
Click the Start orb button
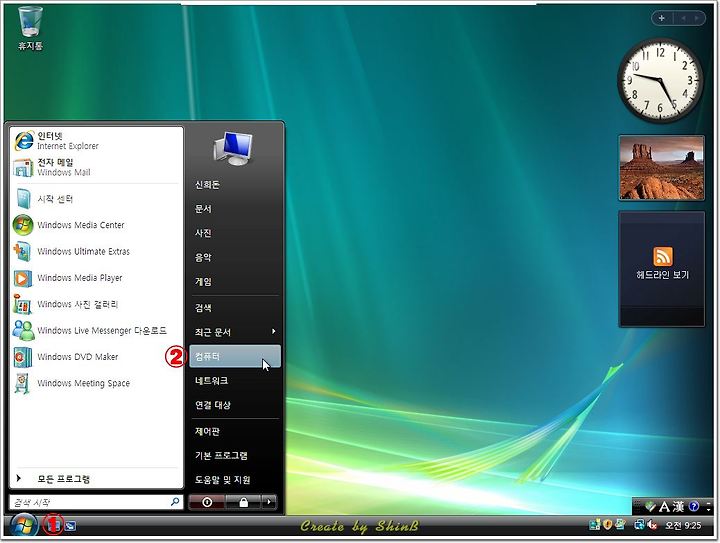tap(24, 526)
